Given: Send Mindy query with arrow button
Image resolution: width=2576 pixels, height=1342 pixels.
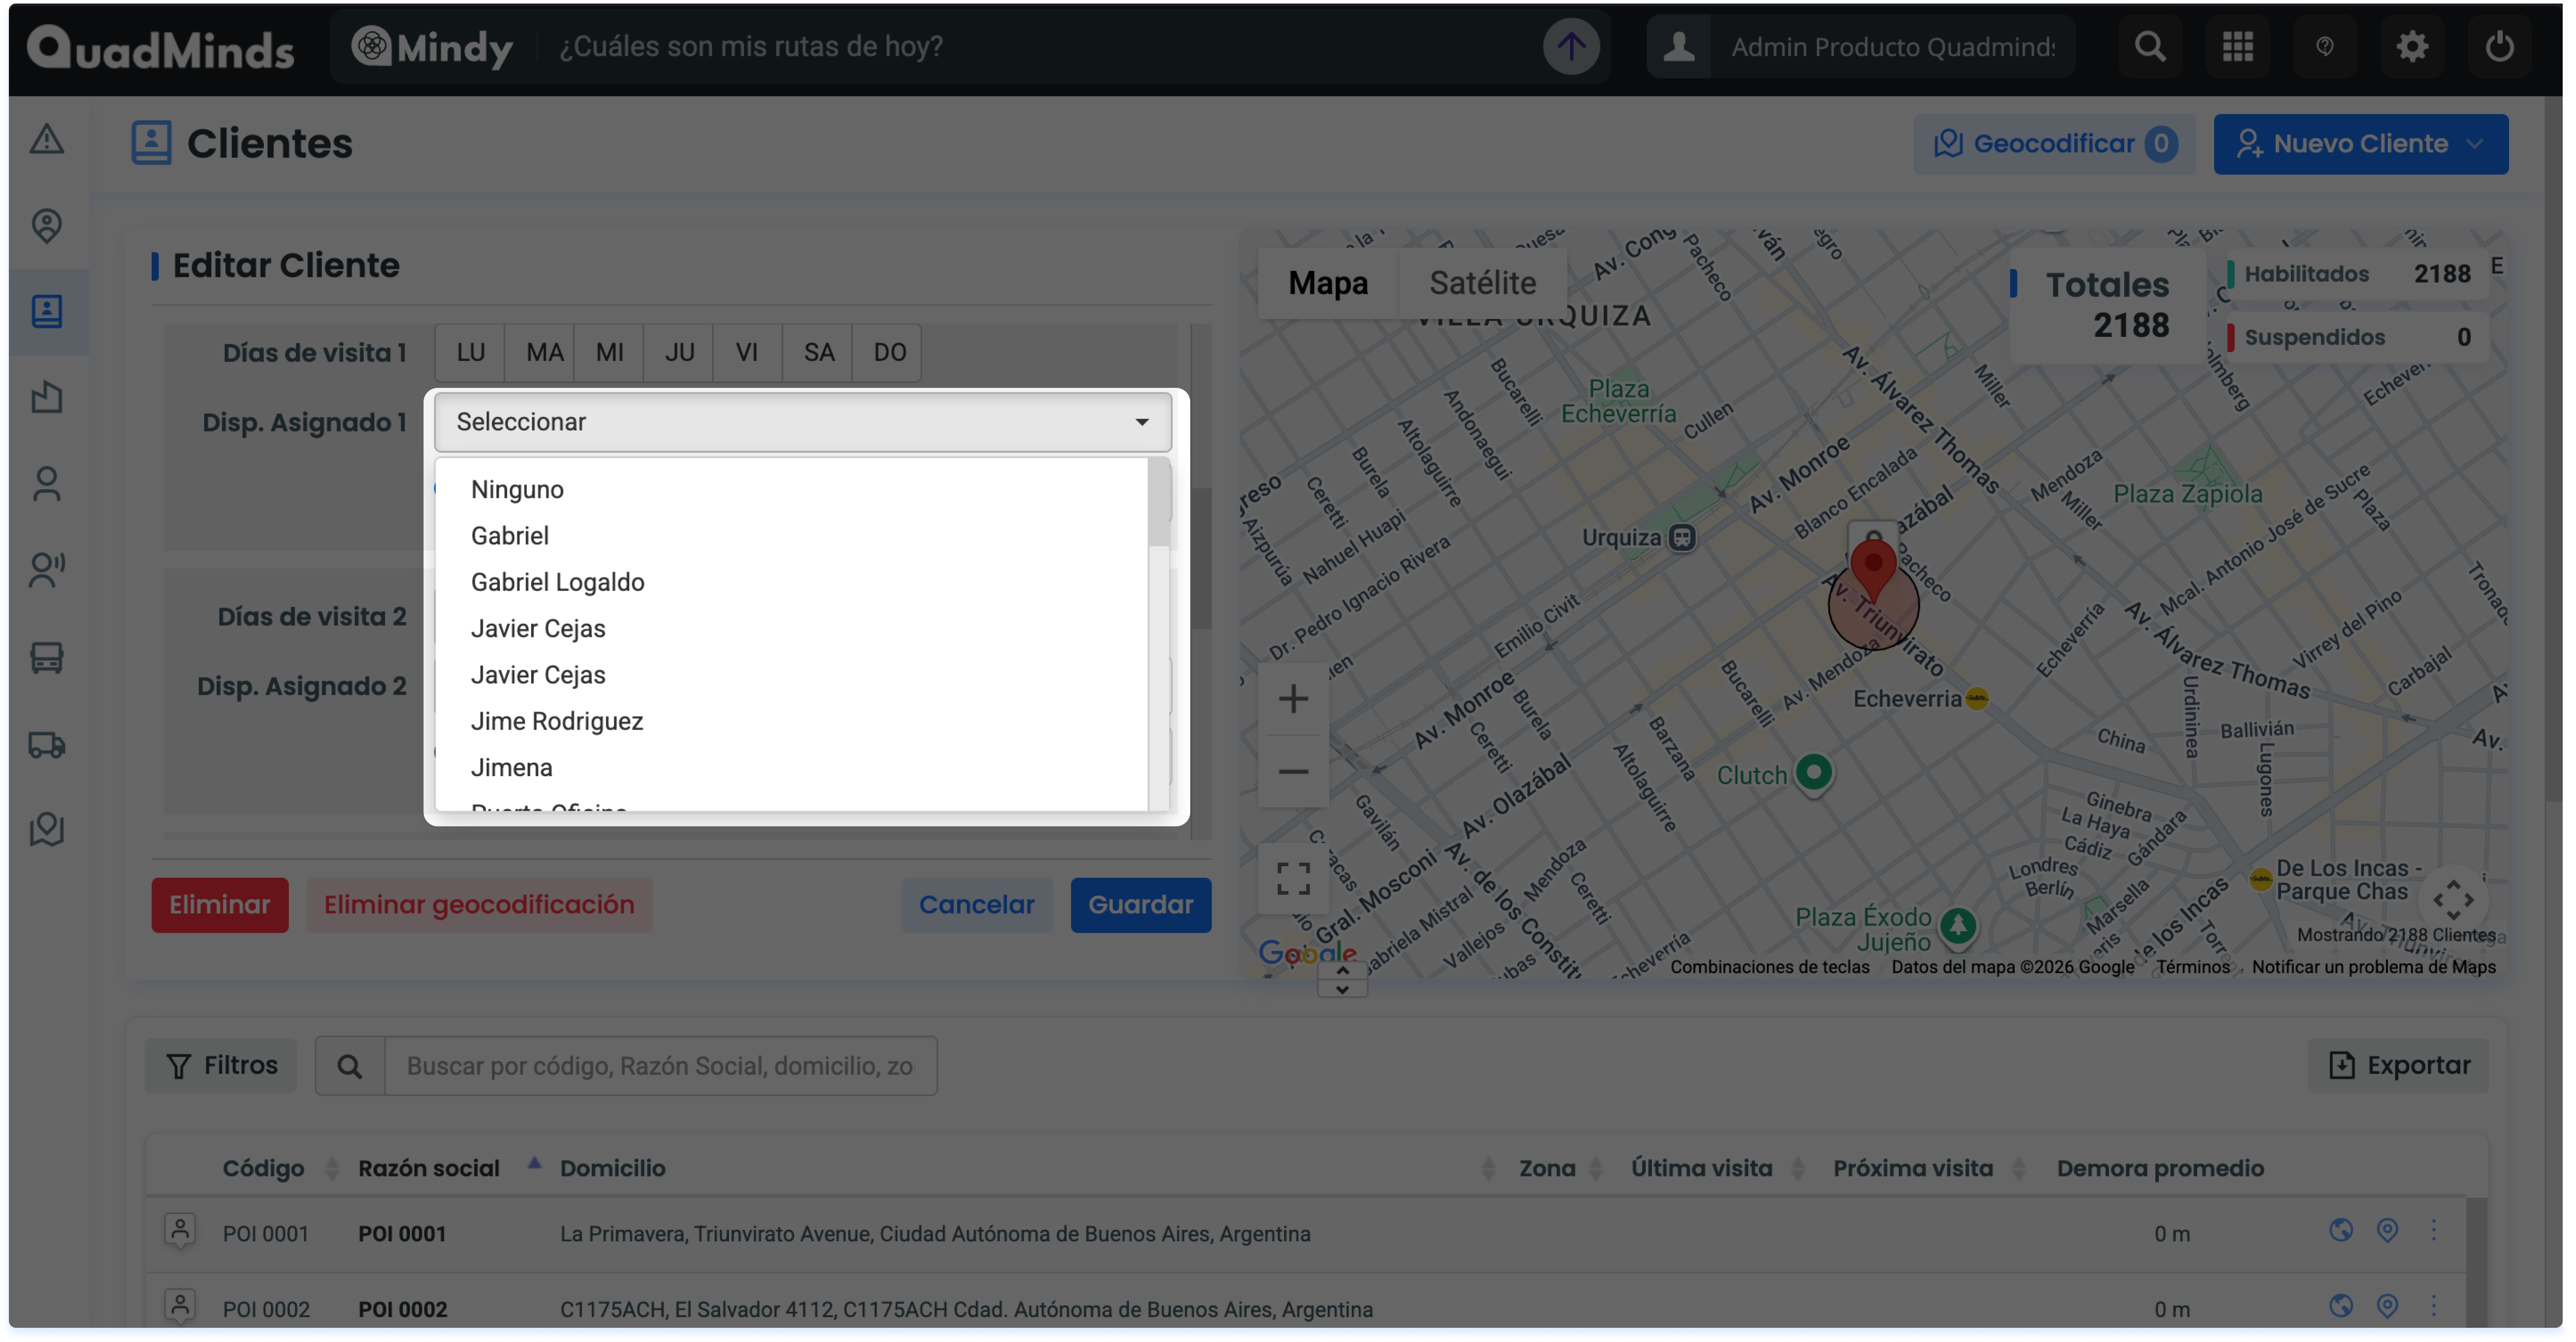Looking at the screenshot, I should (x=1570, y=46).
